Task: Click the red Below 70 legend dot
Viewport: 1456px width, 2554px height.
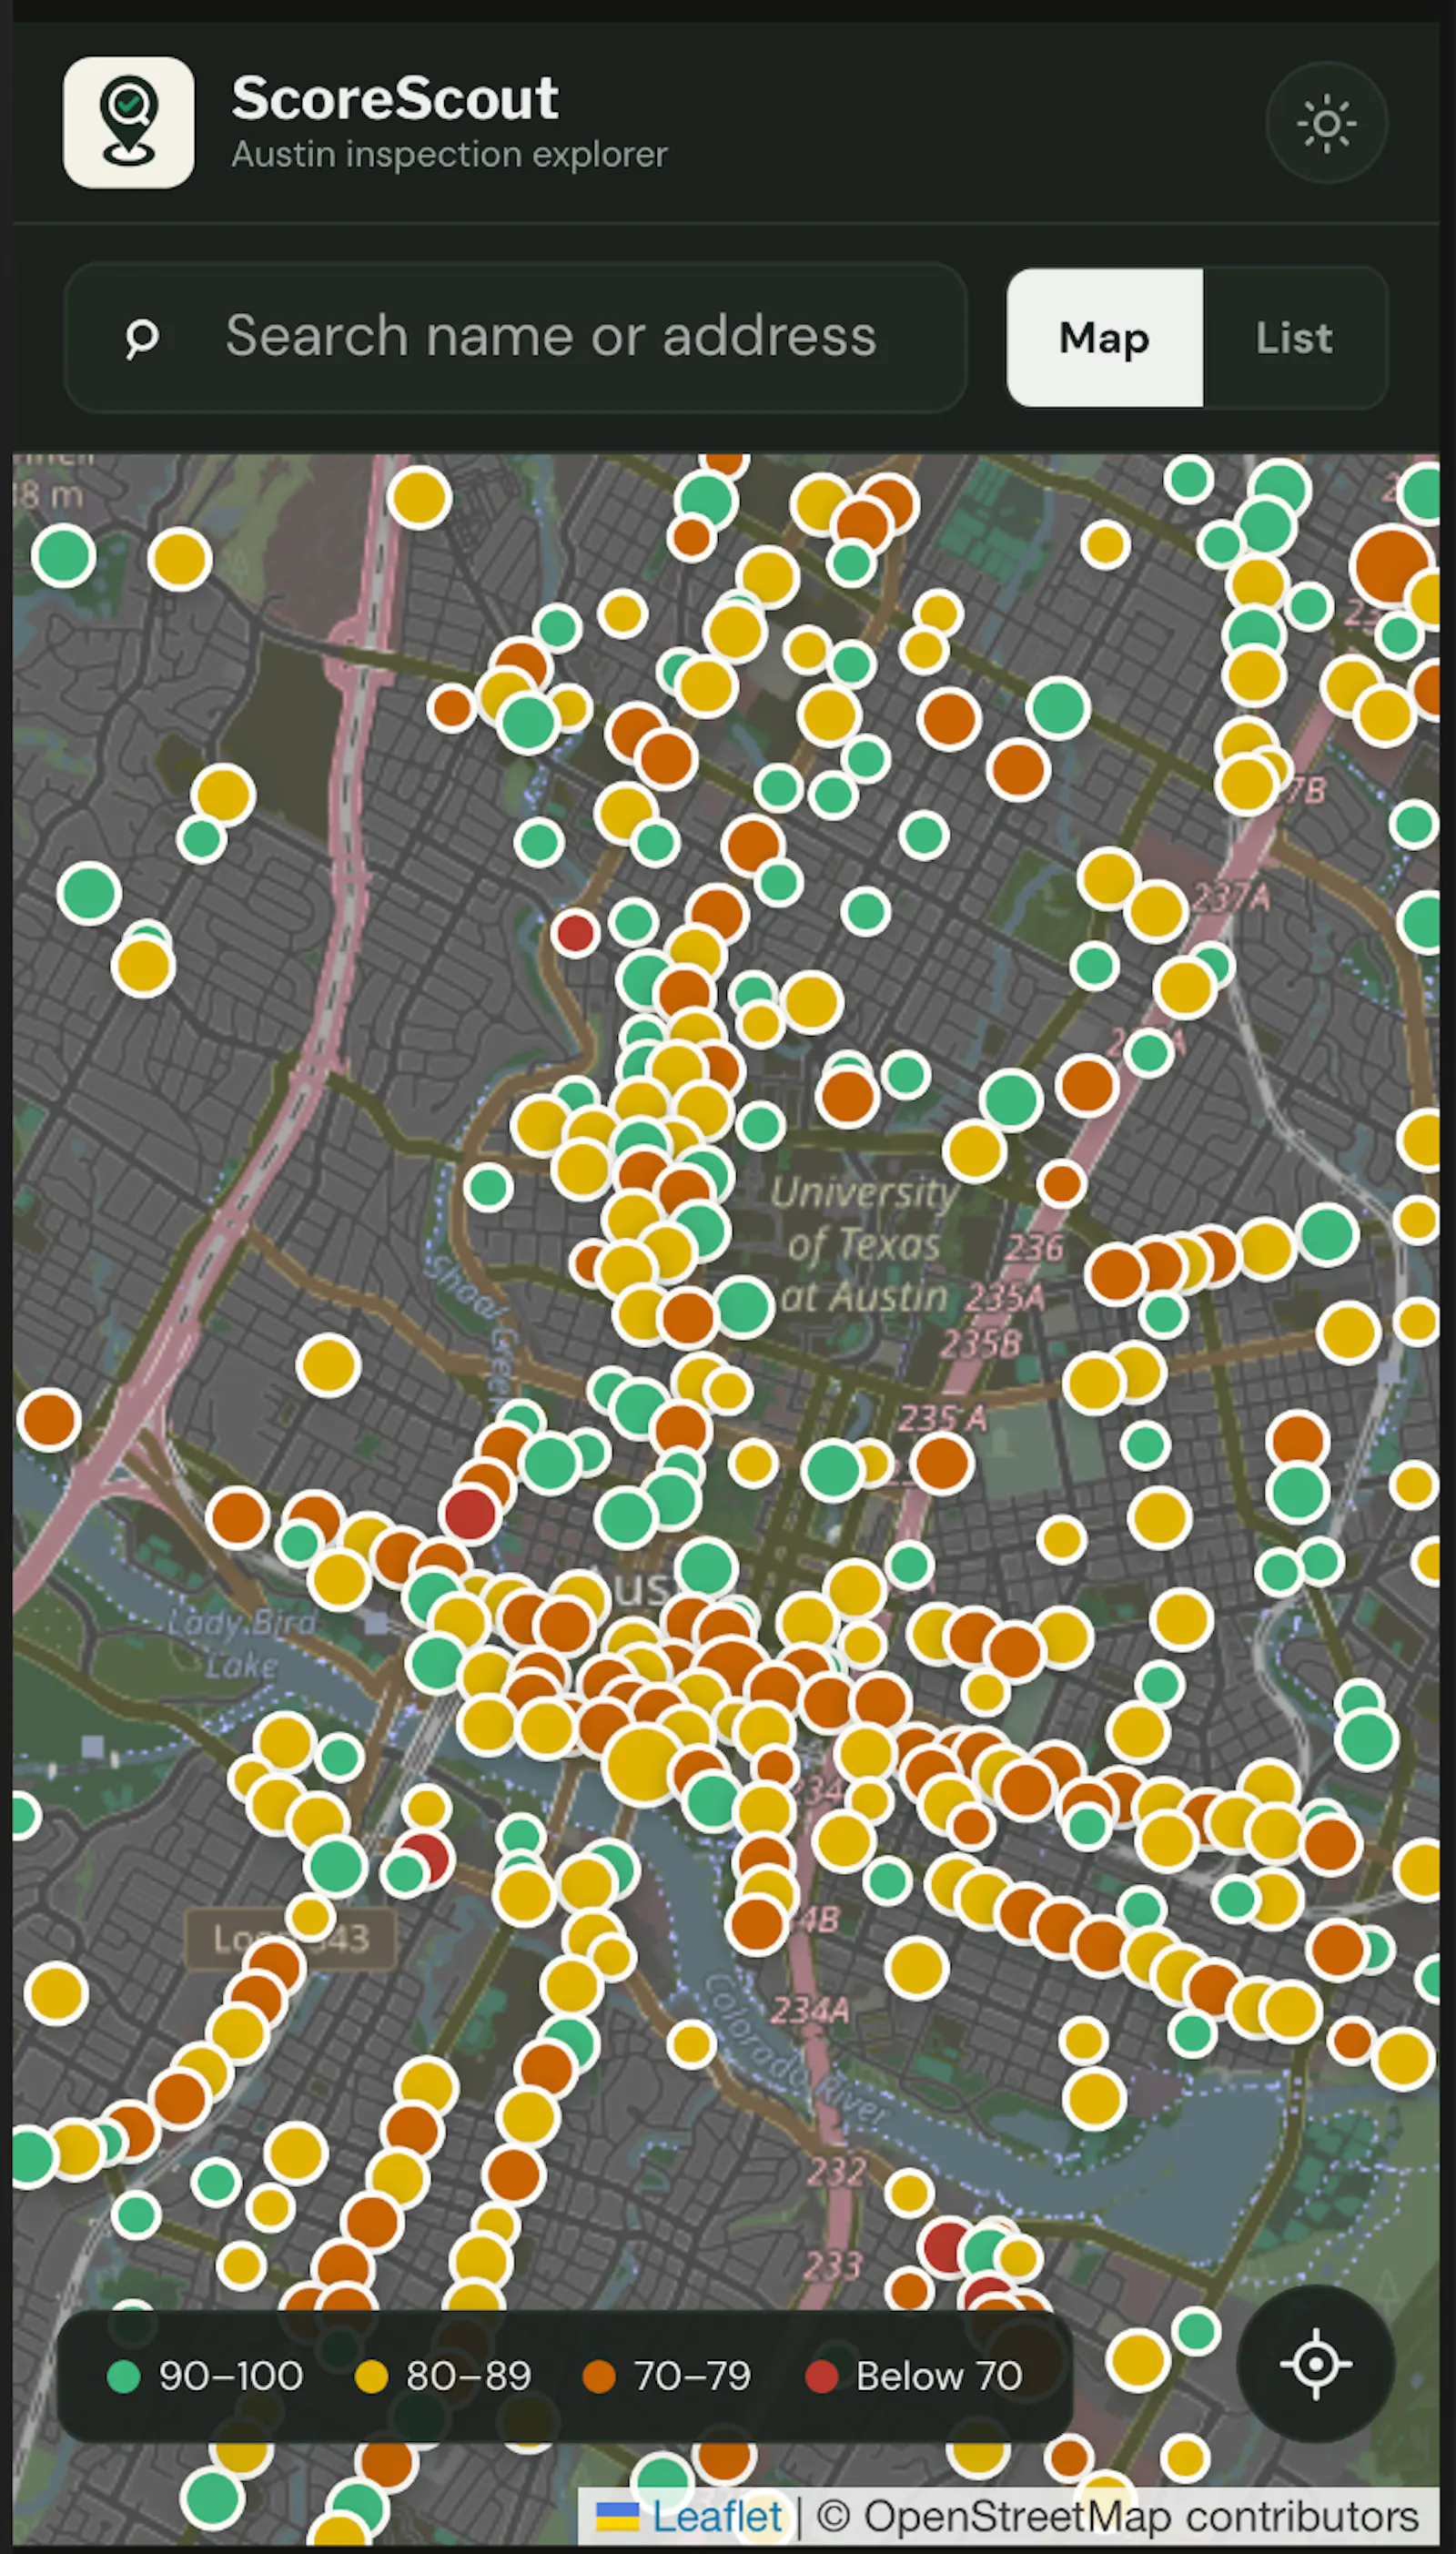Action: (x=821, y=2376)
